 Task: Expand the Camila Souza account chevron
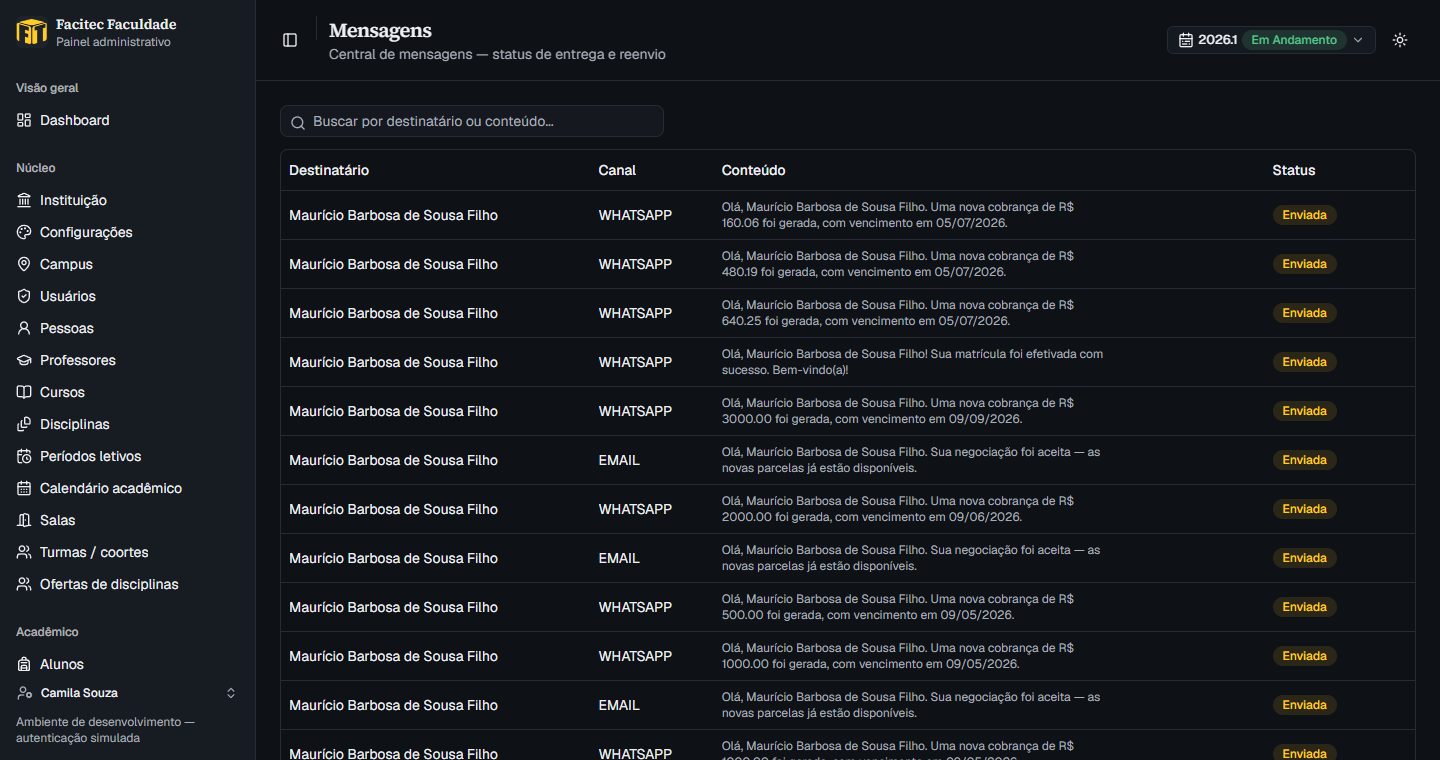coord(231,693)
